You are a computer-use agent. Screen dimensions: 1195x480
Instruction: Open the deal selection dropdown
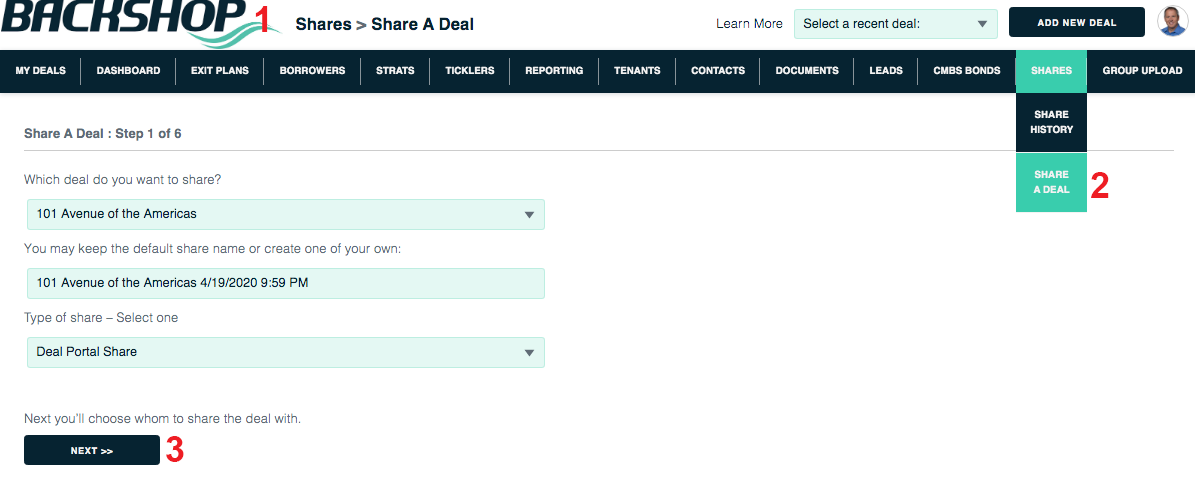(x=286, y=214)
